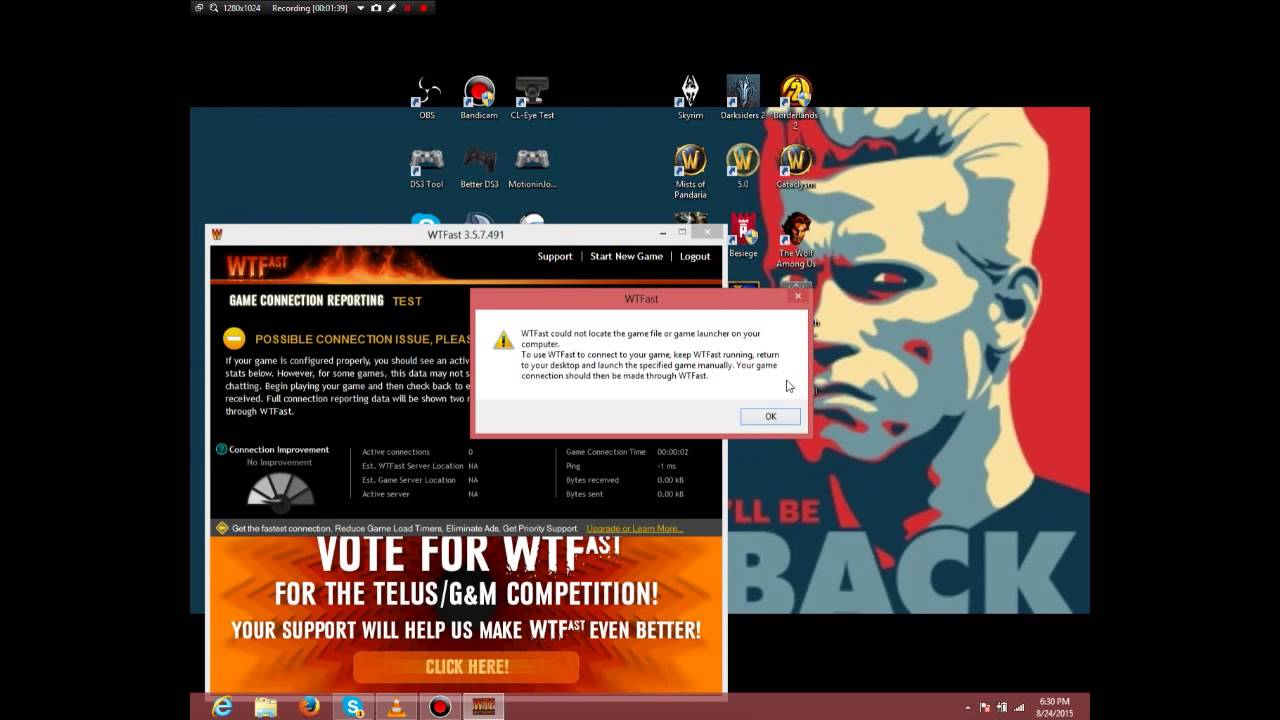This screenshot has width=1280, height=720.
Task: Close the WTFast error dialog
Action: pyautogui.click(x=797, y=296)
